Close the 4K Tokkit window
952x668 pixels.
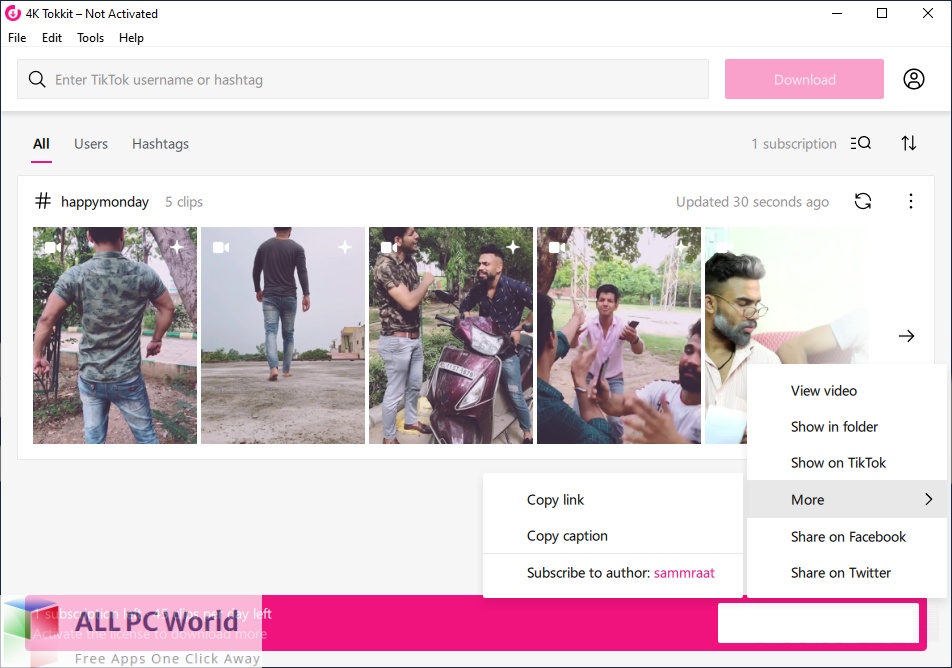(928, 13)
